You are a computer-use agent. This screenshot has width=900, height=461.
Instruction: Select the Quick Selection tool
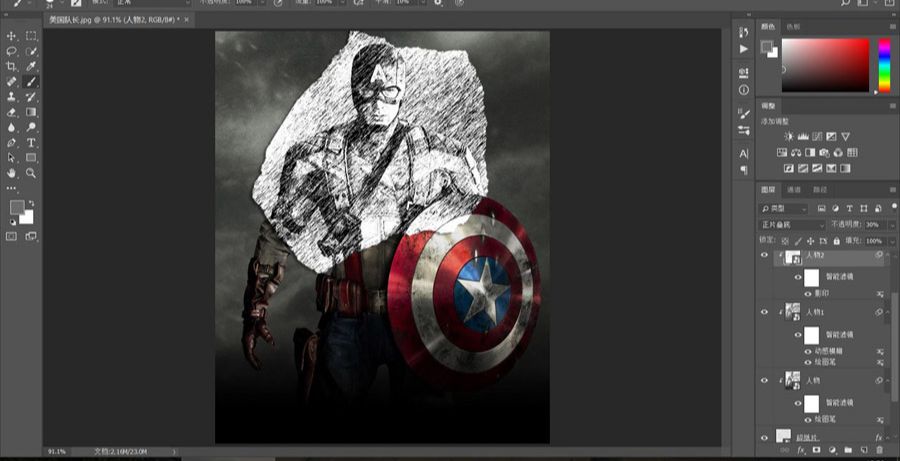tap(31, 51)
